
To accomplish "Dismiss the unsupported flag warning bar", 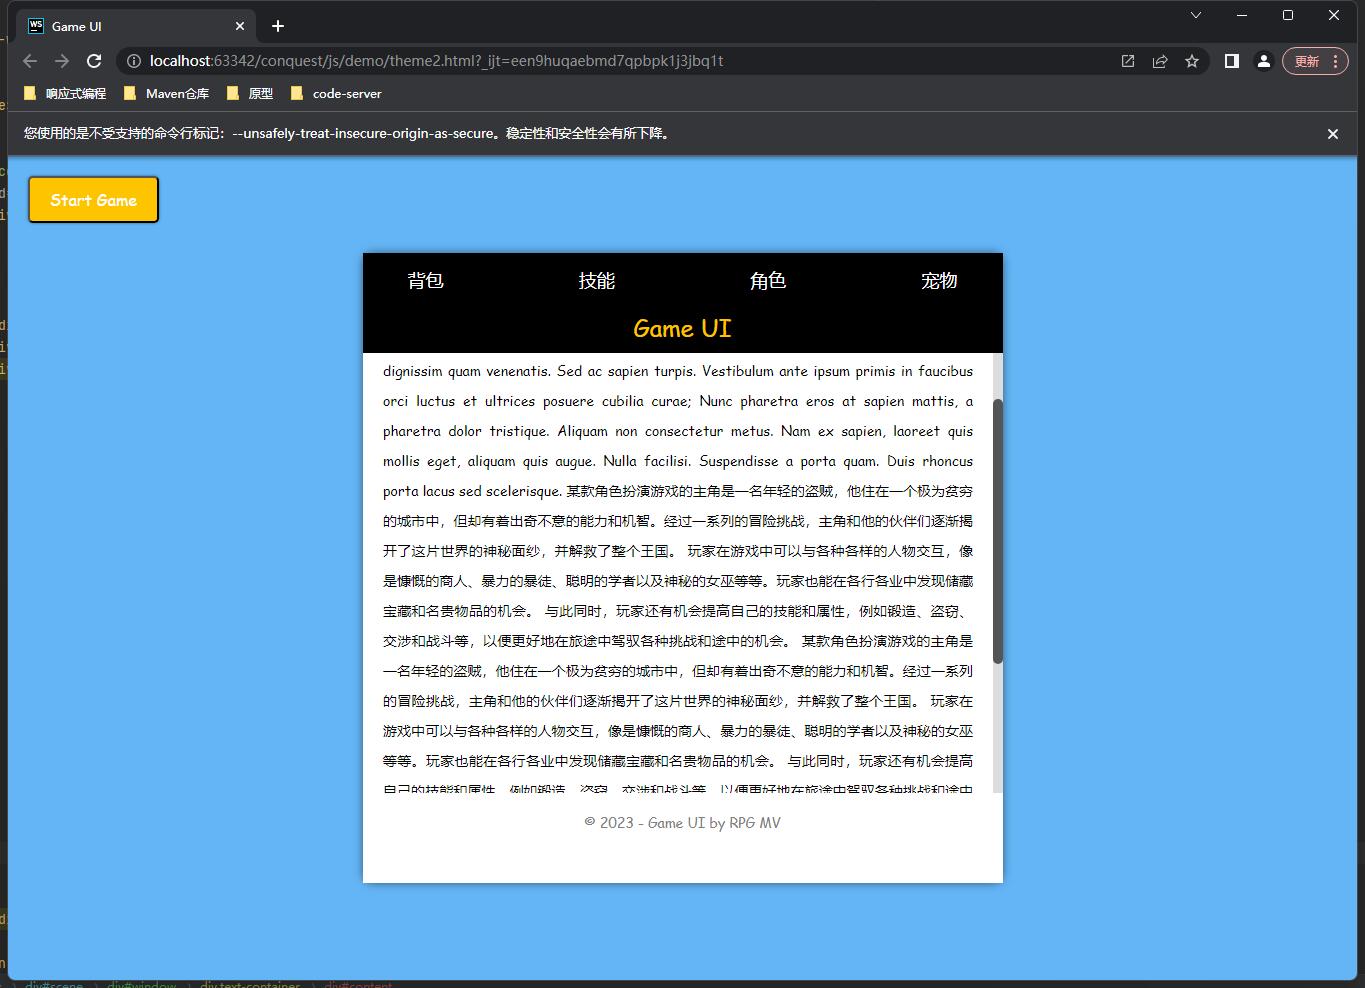I will tap(1332, 134).
